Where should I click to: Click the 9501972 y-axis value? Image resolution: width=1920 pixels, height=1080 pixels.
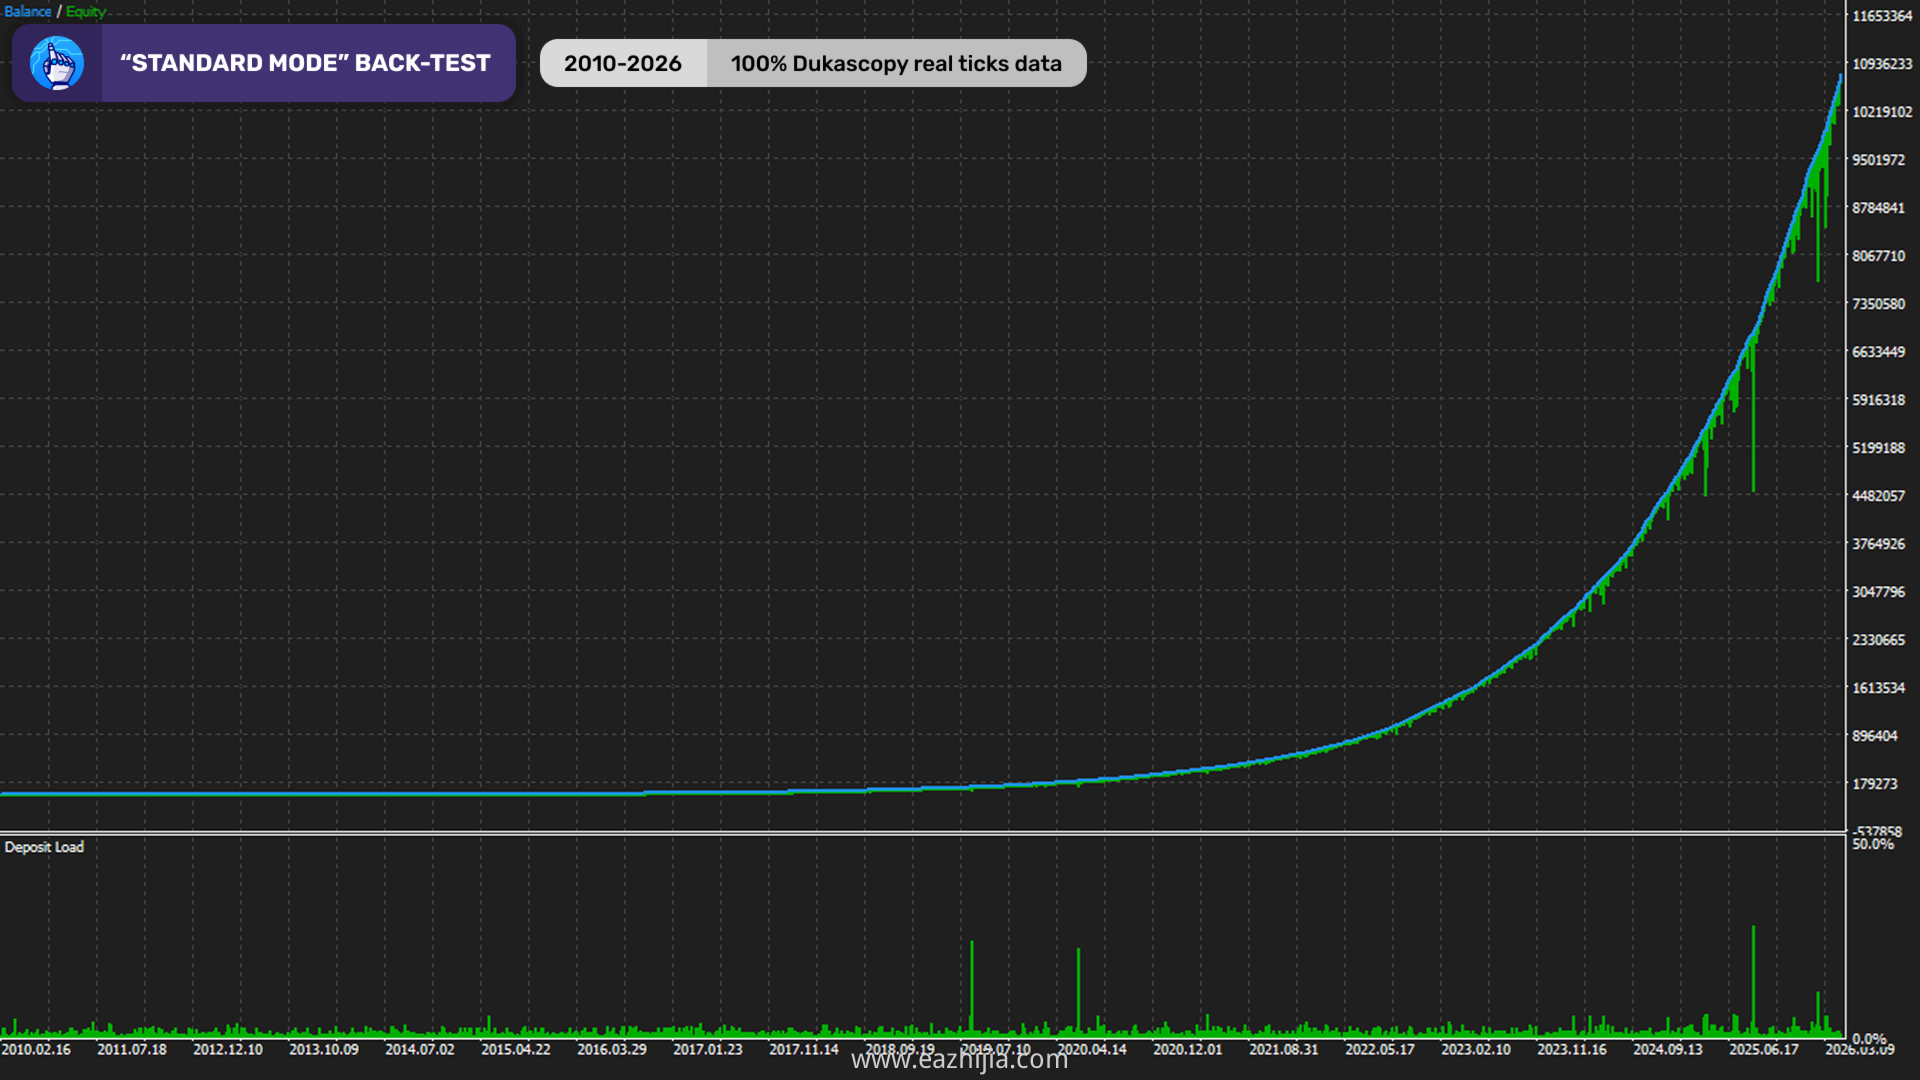pos(1879,160)
